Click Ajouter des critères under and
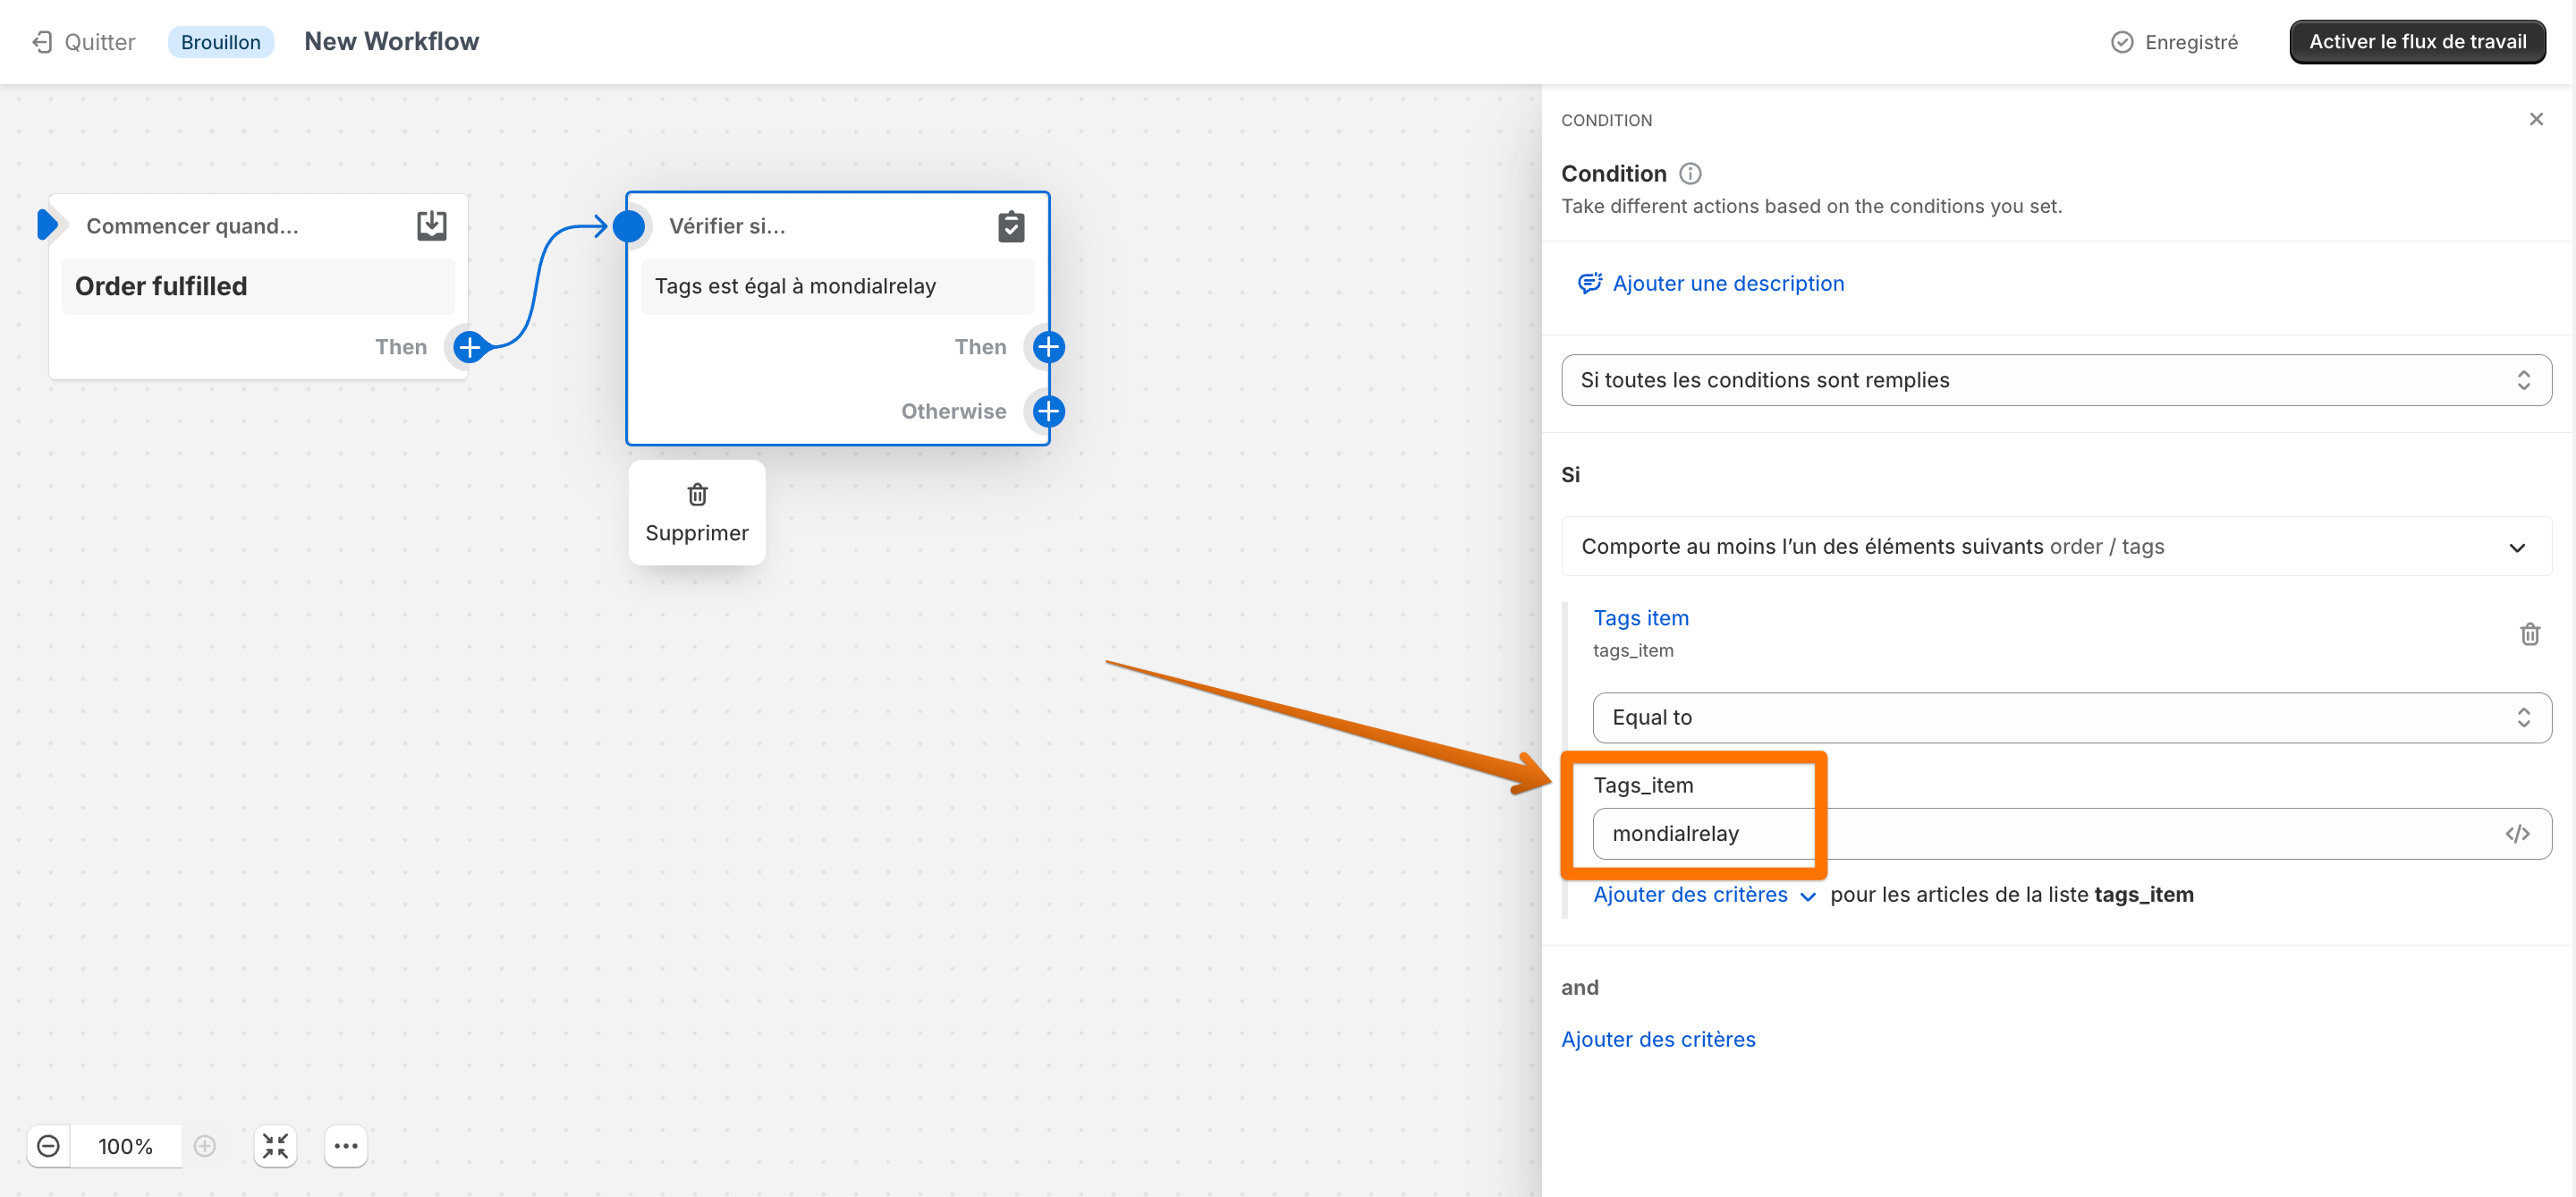Screen dimensions: 2576x1197 (1657, 1039)
